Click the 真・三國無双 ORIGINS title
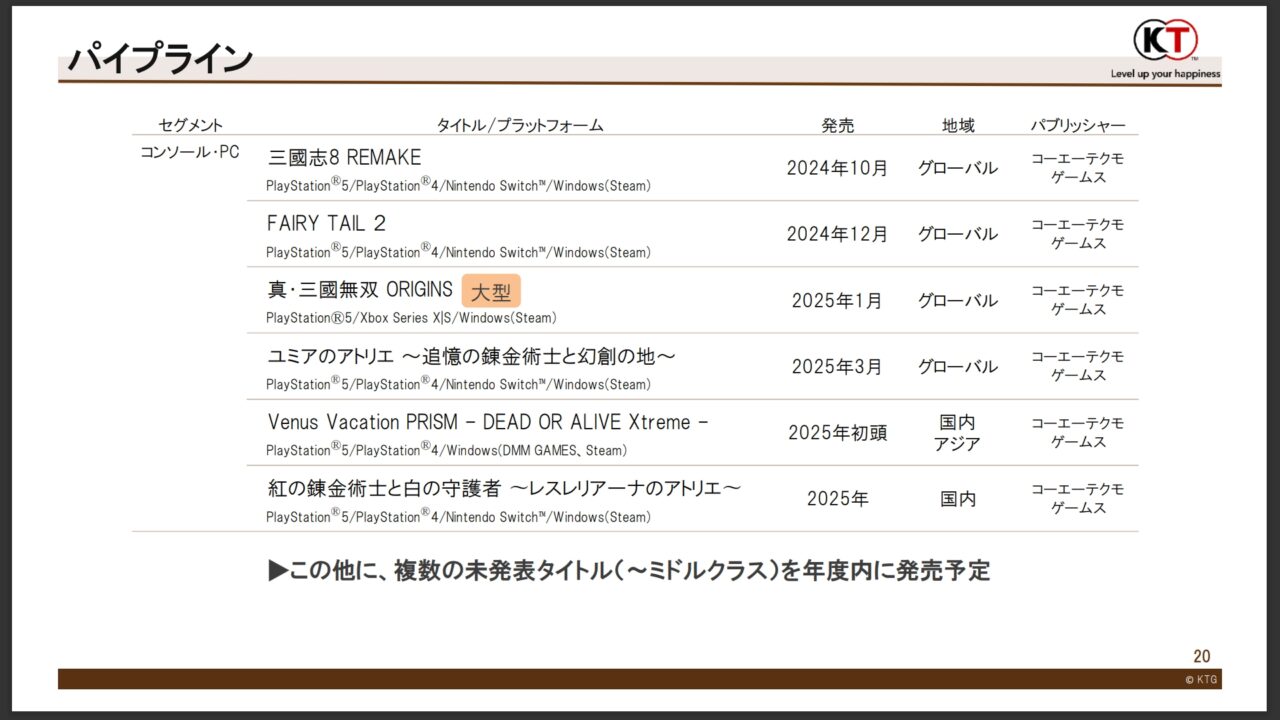 coord(360,290)
